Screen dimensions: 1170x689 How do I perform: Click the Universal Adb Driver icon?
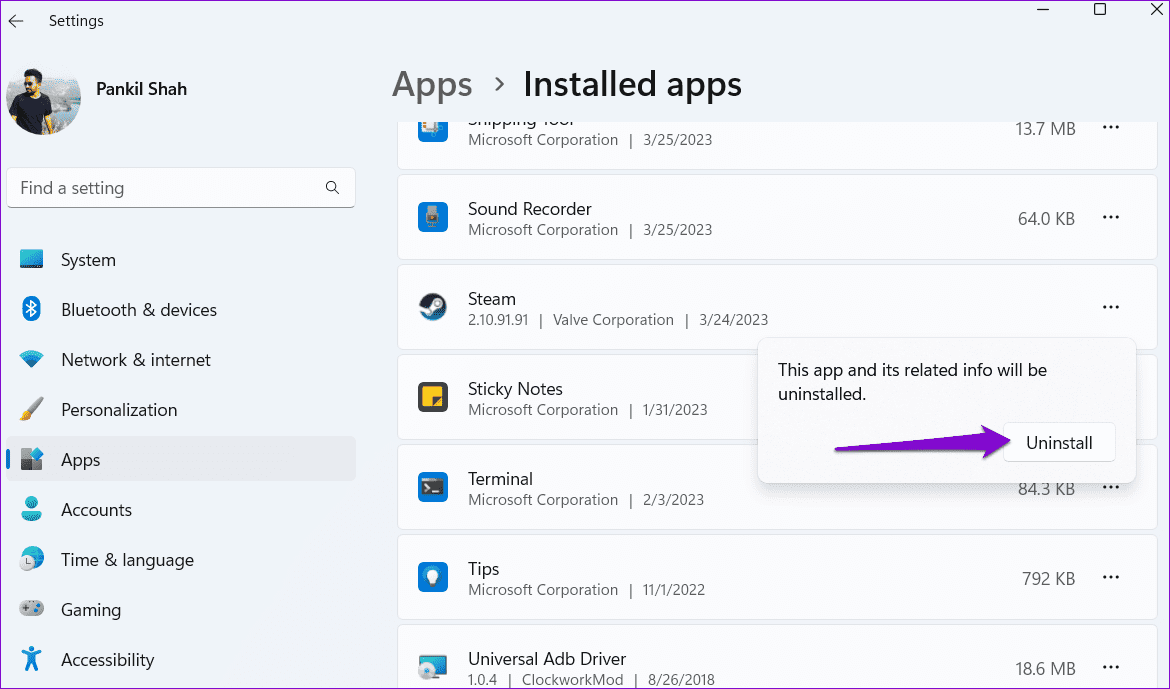point(432,667)
